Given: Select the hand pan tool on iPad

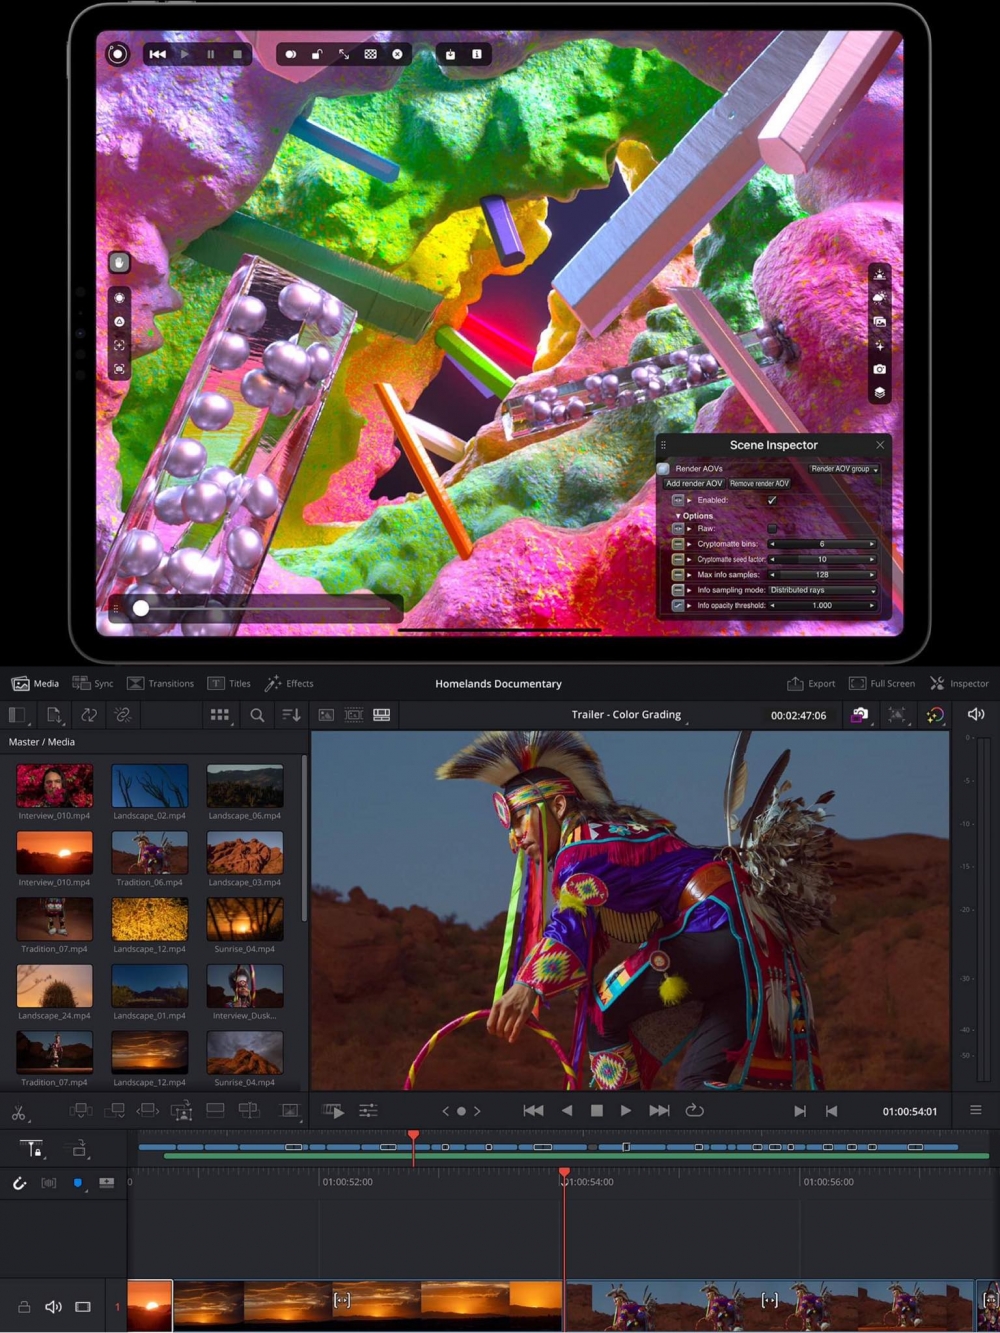Looking at the screenshot, I should (x=119, y=263).
